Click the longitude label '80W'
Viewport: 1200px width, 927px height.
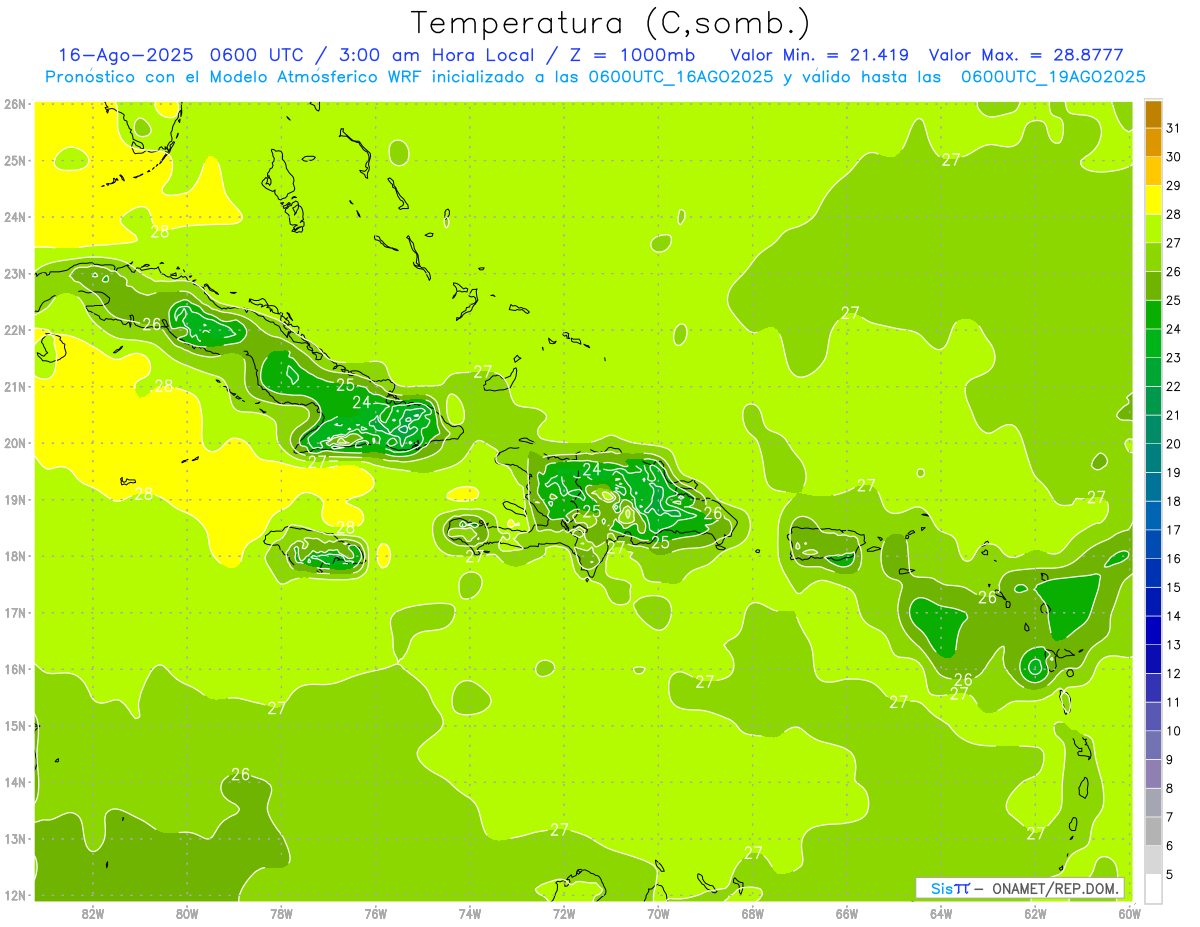point(186,913)
